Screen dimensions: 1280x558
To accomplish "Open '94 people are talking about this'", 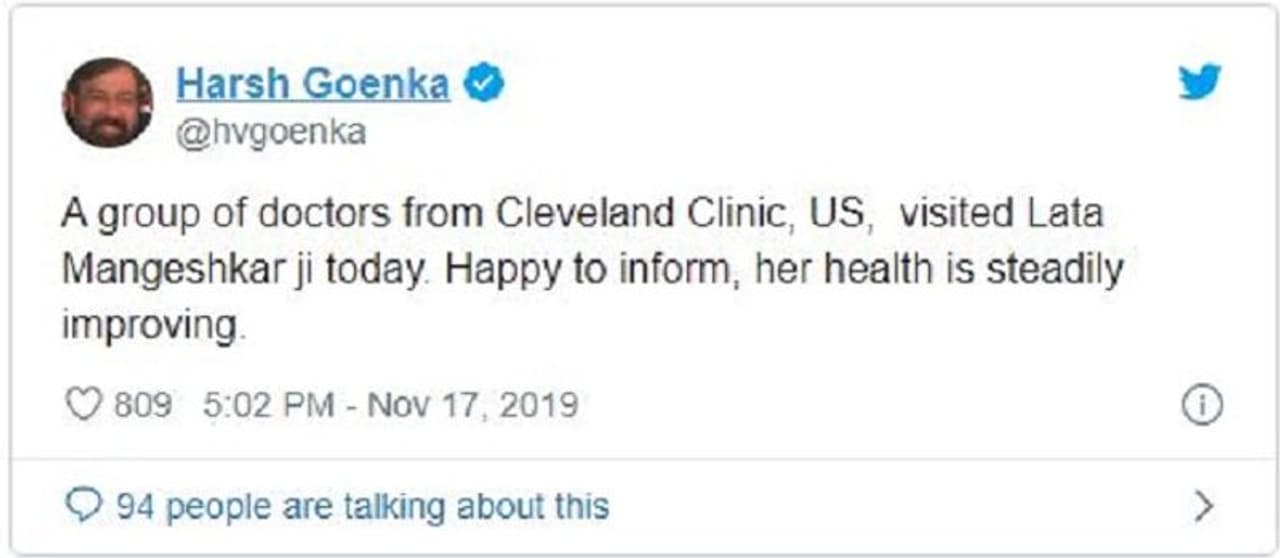I will click(362, 506).
